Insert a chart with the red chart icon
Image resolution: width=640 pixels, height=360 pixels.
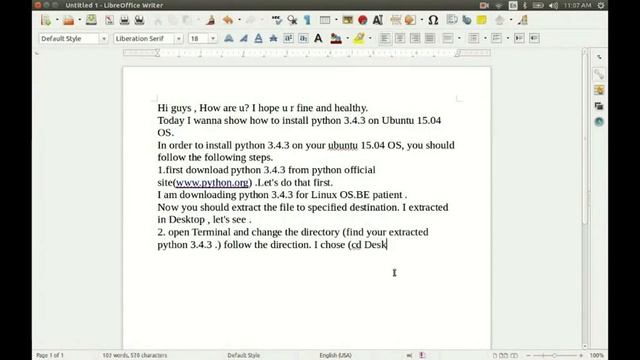[362, 20]
